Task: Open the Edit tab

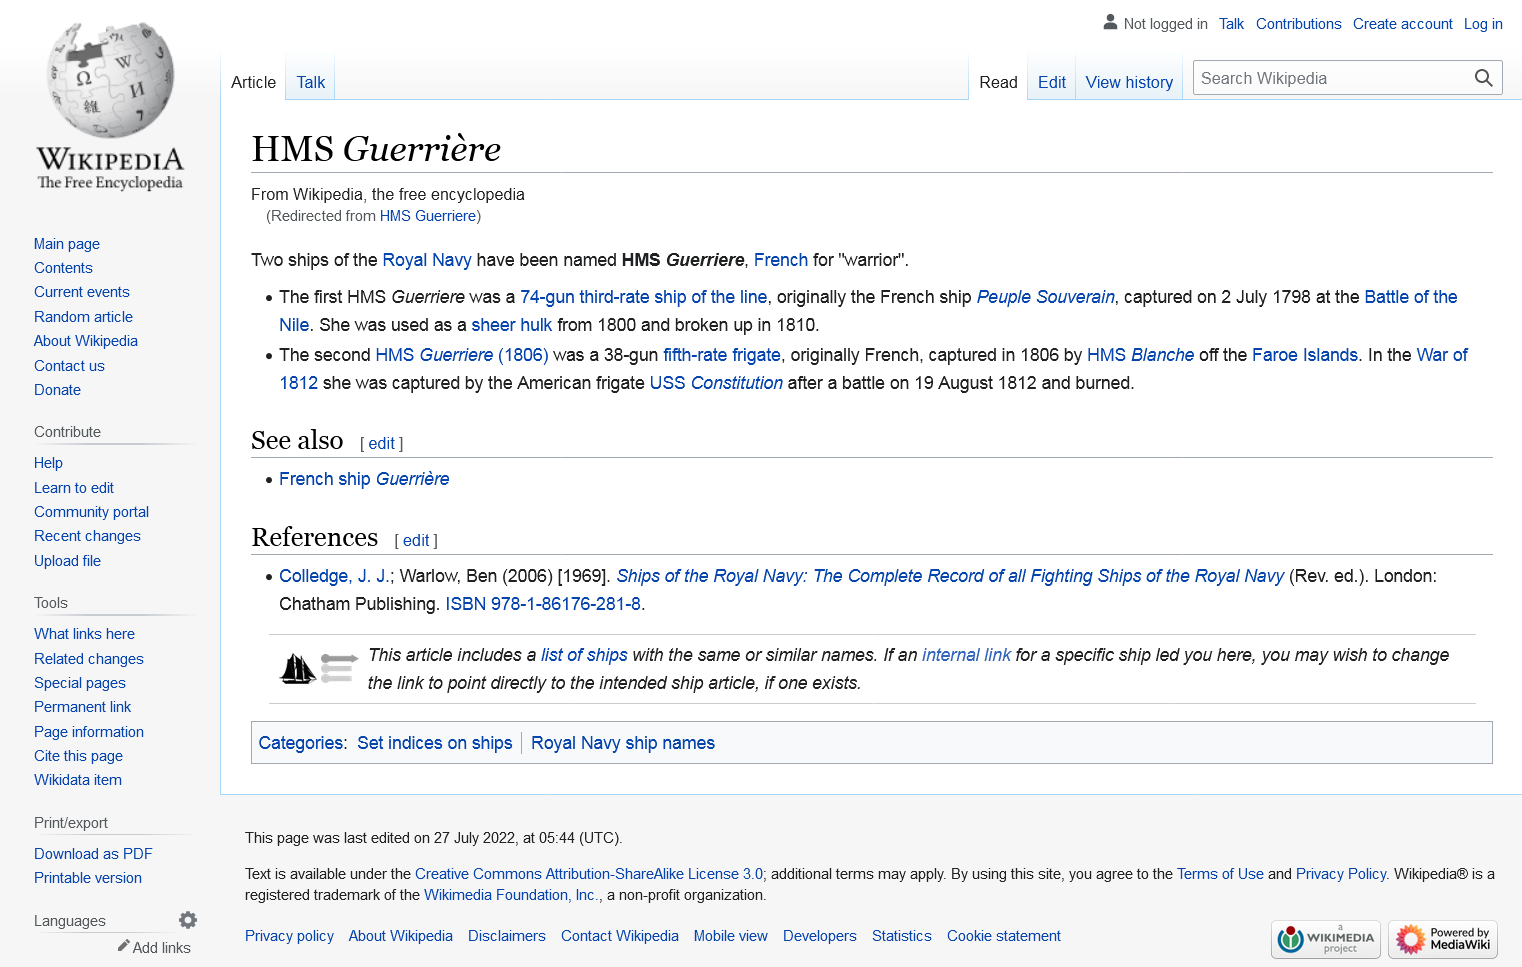Action: click(1052, 82)
